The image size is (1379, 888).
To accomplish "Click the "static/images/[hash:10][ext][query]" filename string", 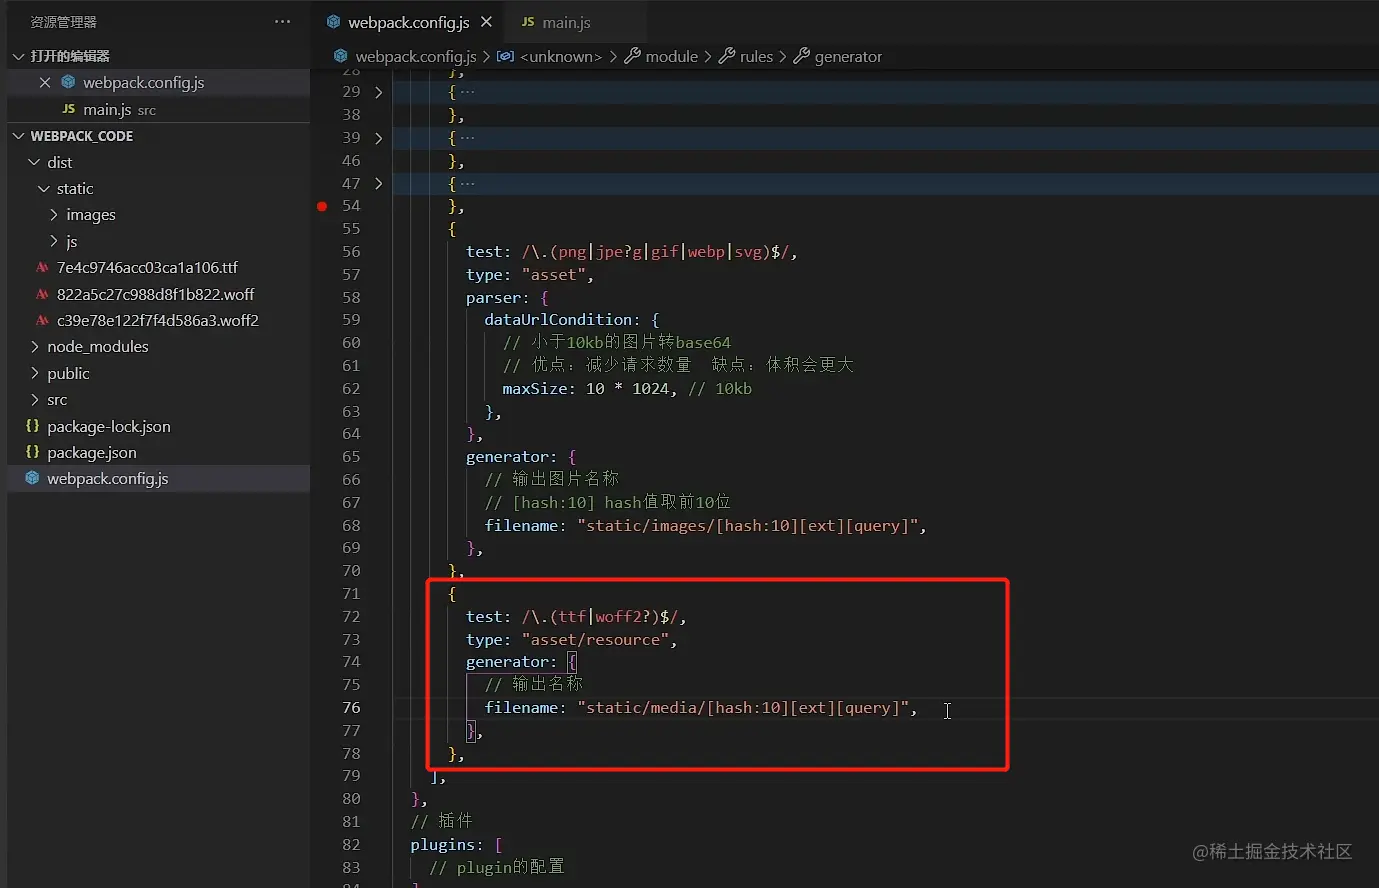I will tap(747, 526).
